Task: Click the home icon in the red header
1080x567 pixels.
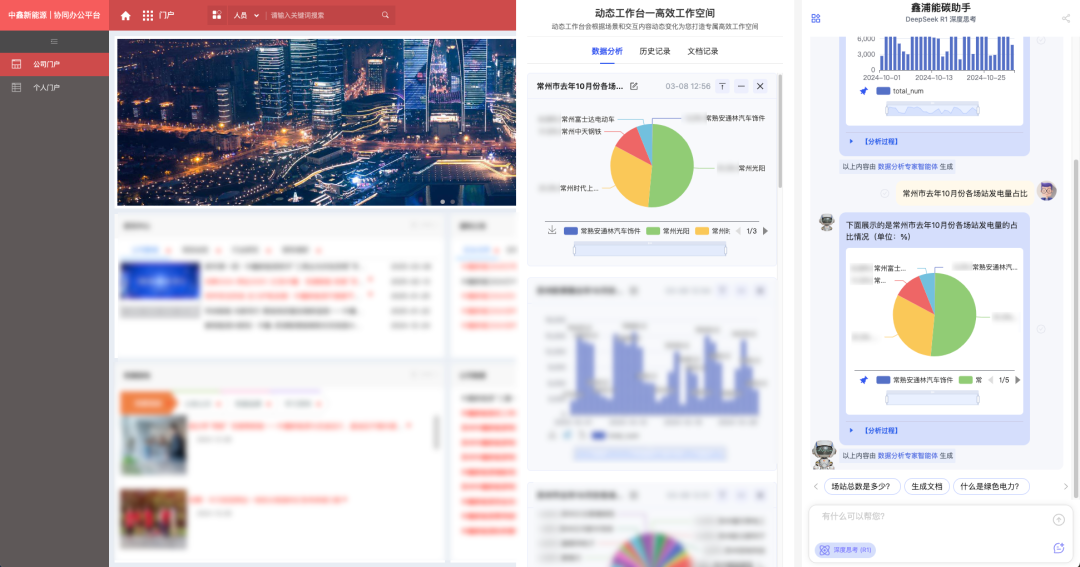Action: point(126,16)
